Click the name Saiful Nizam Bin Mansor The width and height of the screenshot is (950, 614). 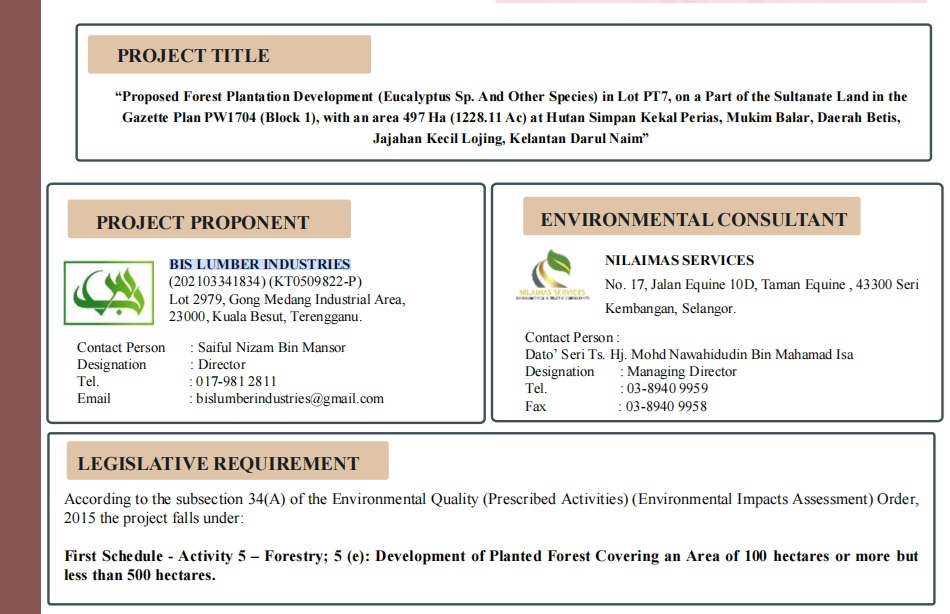pos(271,347)
